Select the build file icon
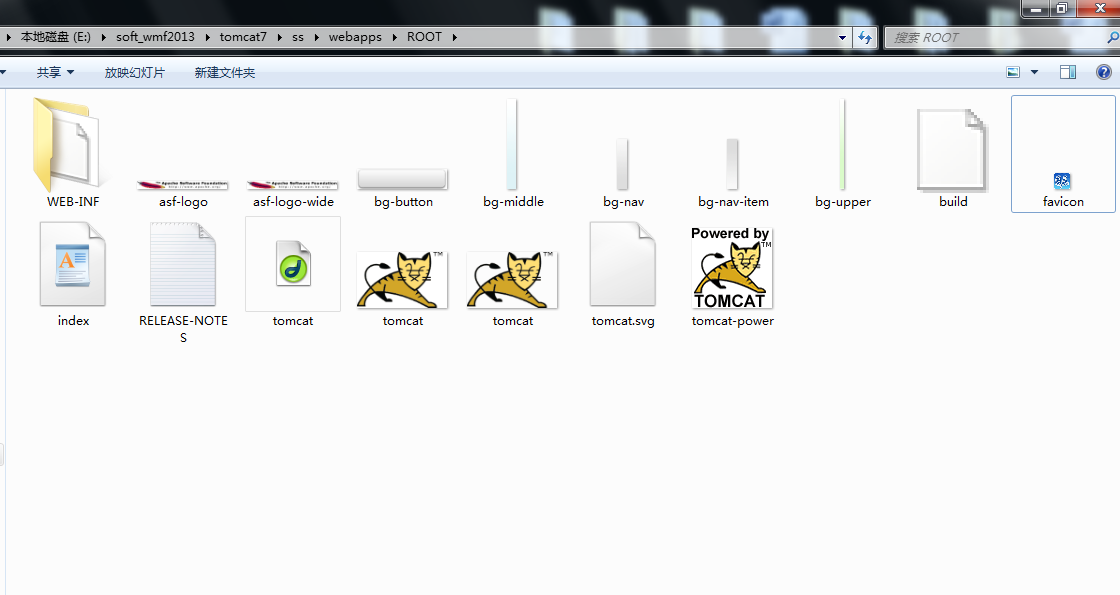The image size is (1120, 595). point(953,151)
